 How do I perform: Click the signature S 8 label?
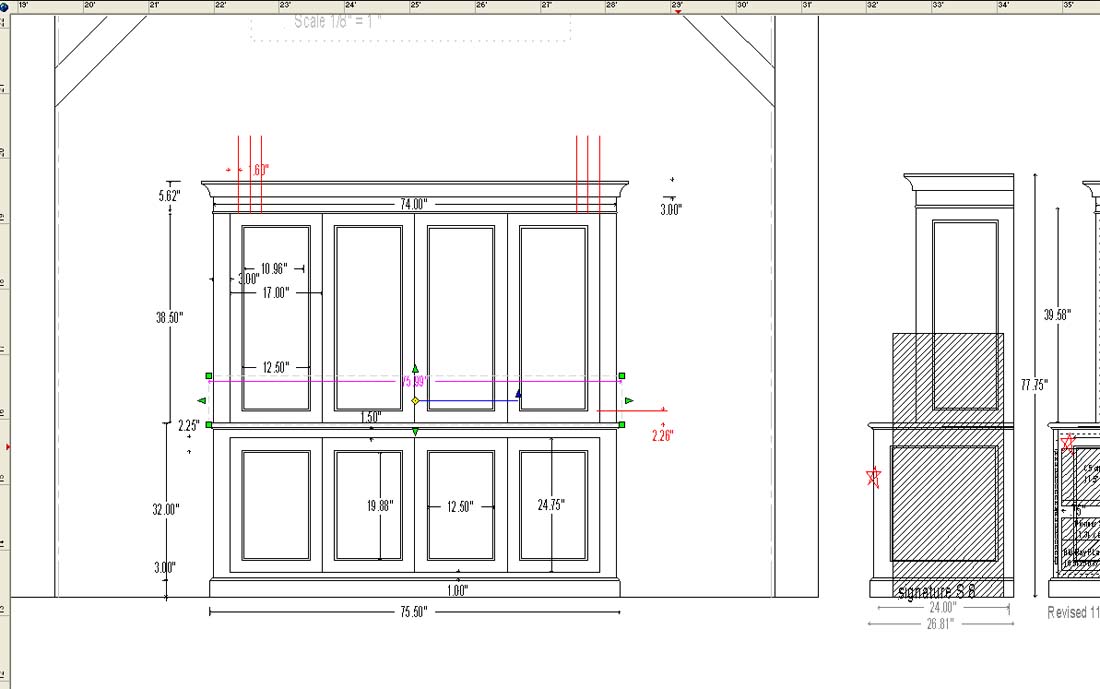[938, 590]
